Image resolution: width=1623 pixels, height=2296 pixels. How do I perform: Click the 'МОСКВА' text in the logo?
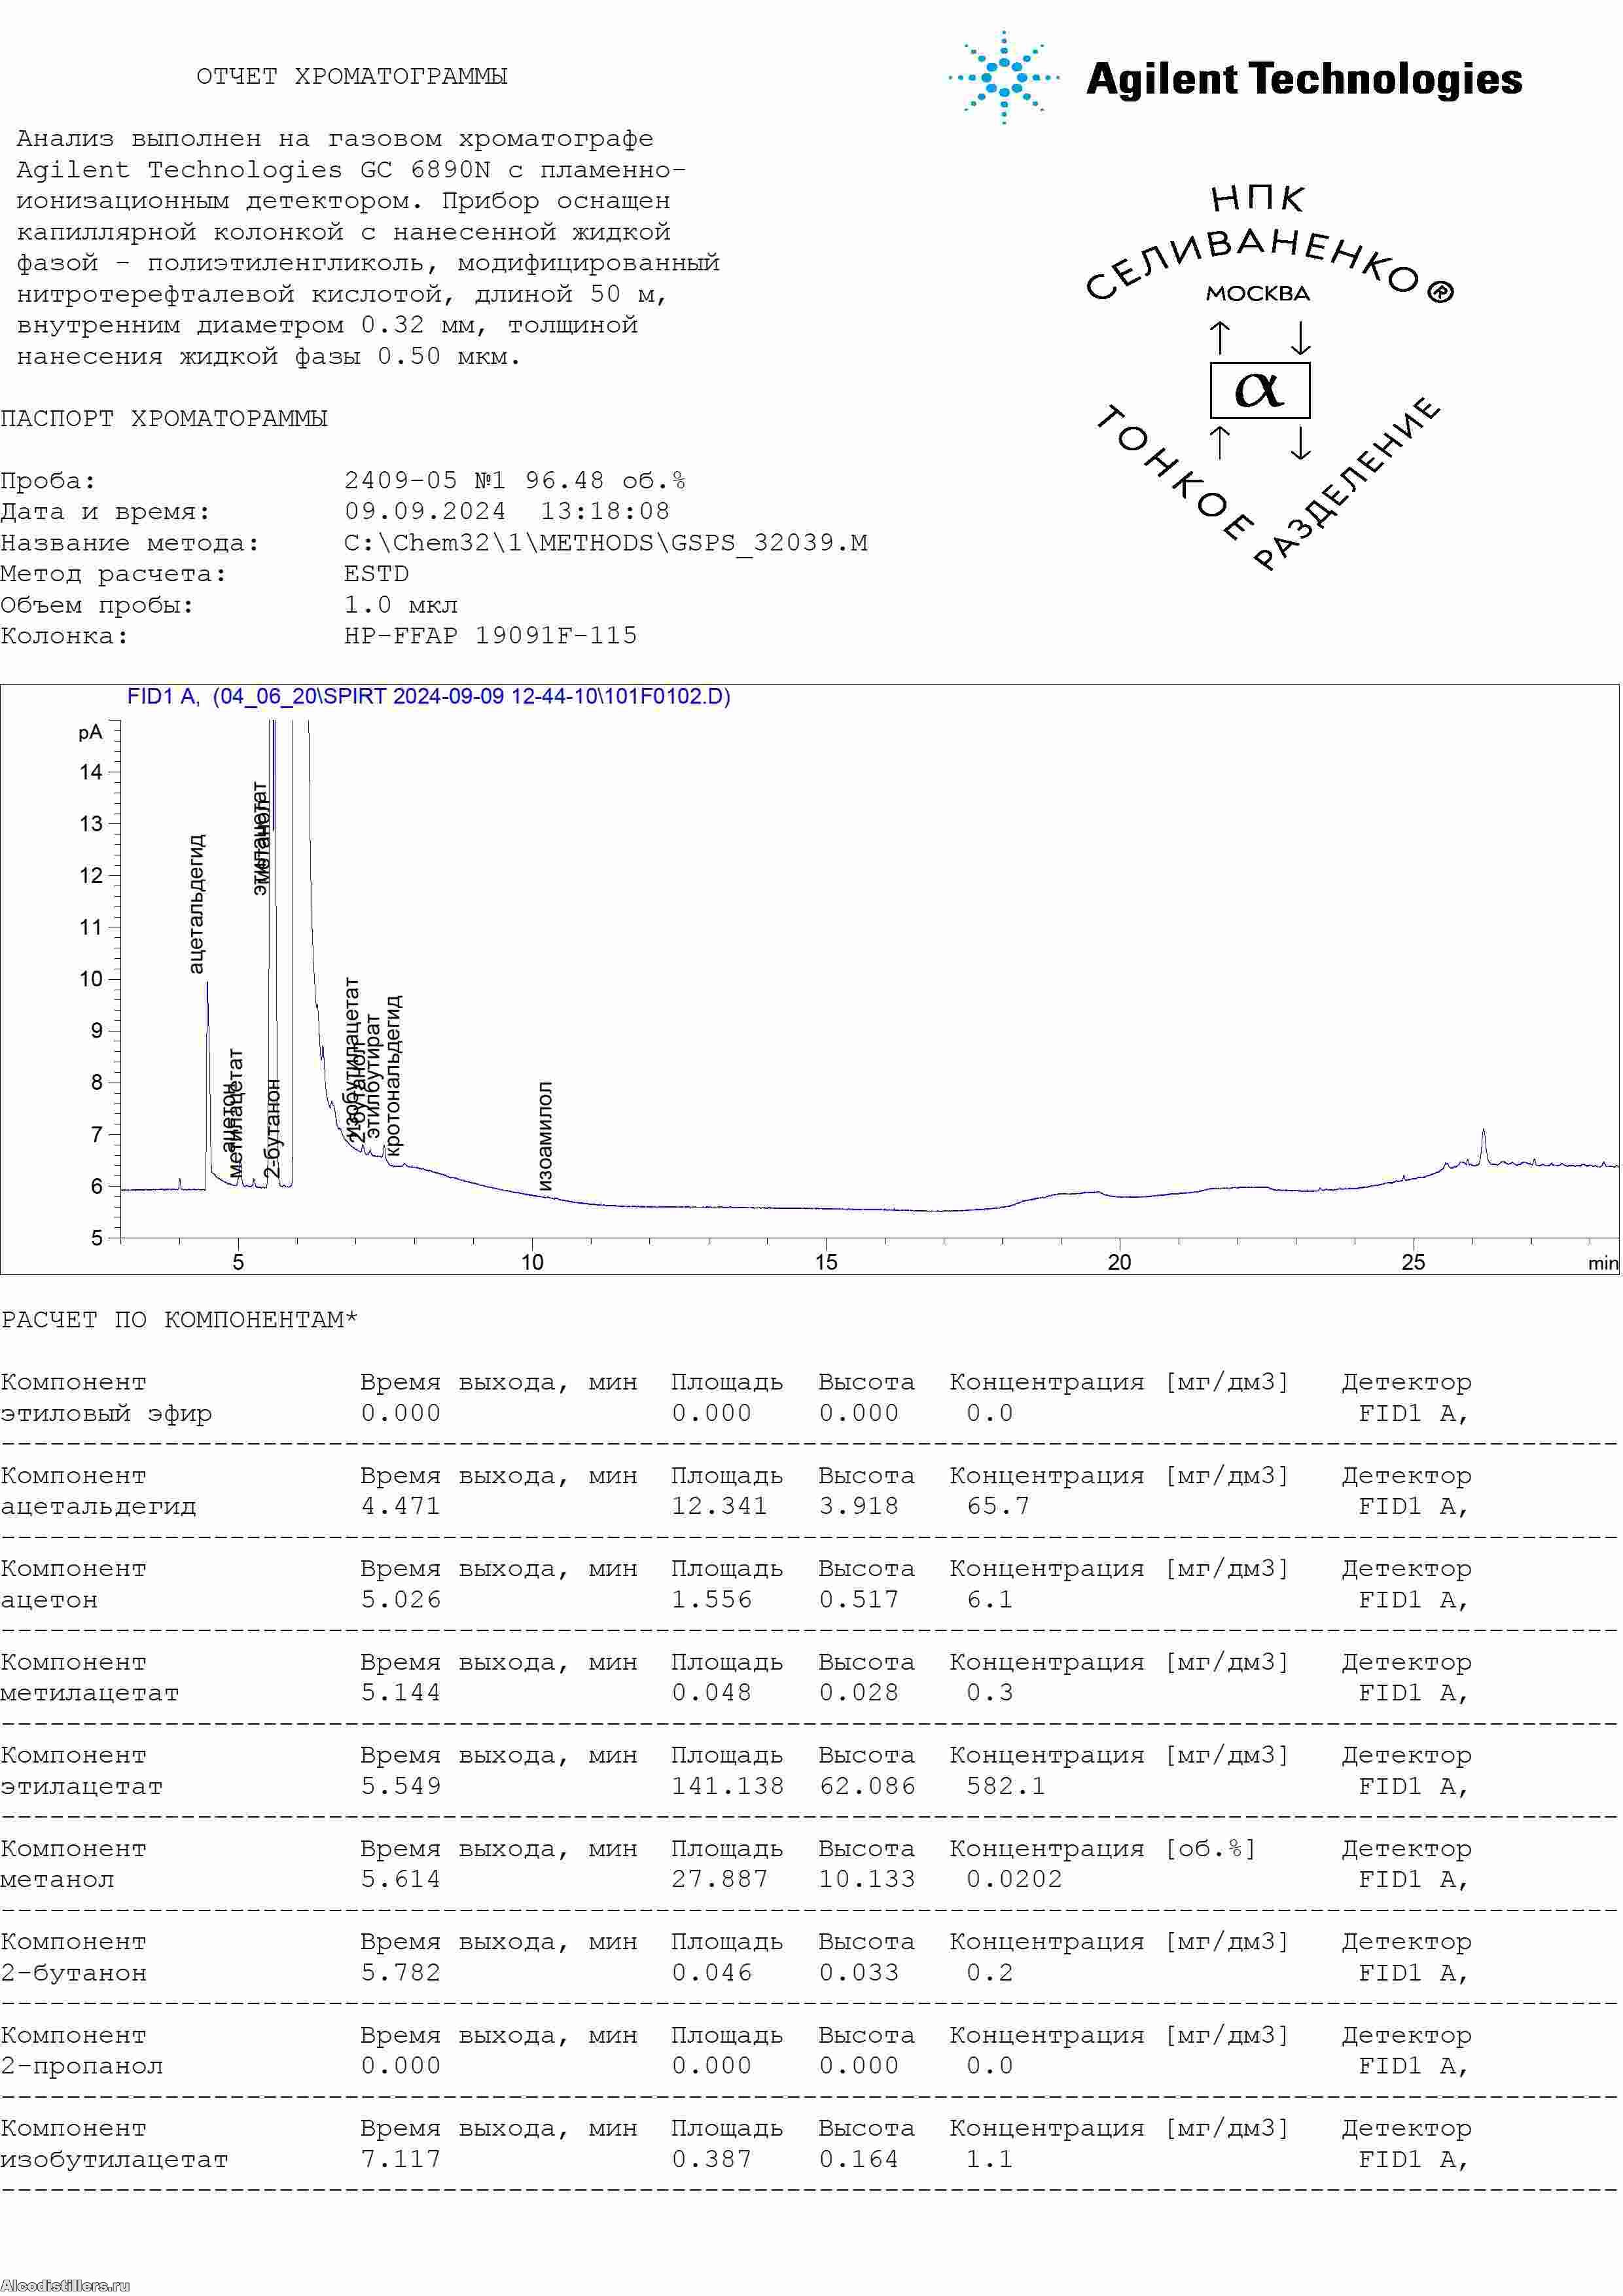click(x=1257, y=294)
